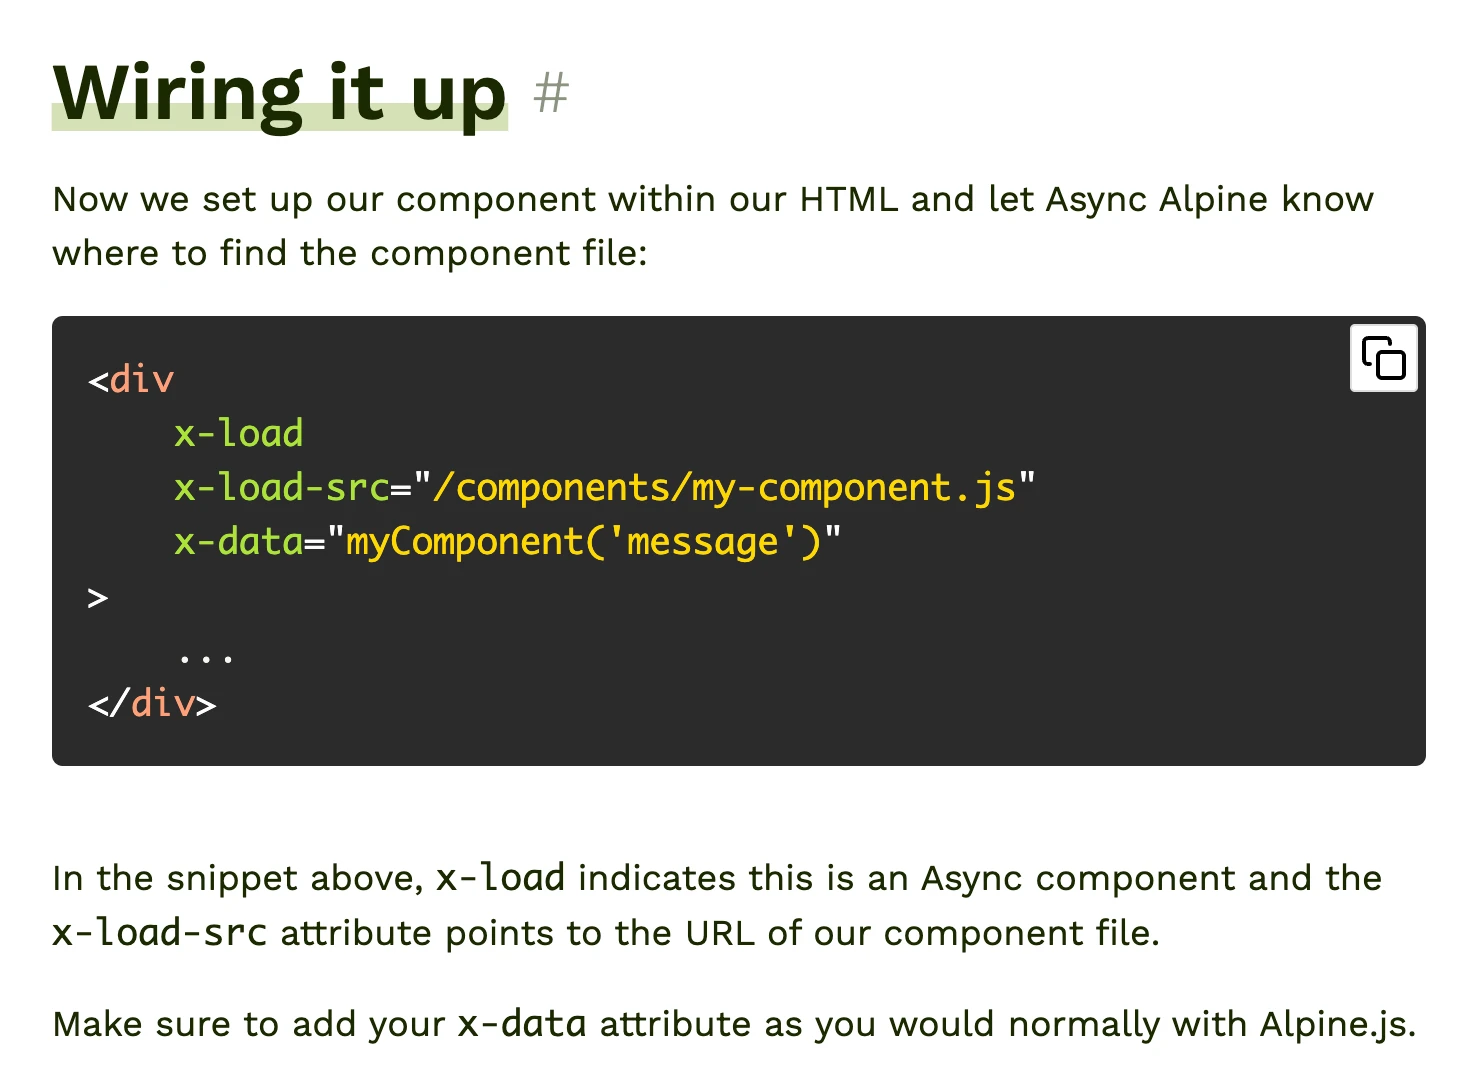Click the '/components/my-component.js' string value
Image resolution: width=1480 pixels, height=1090 pixels.
[x=724, y=488]
